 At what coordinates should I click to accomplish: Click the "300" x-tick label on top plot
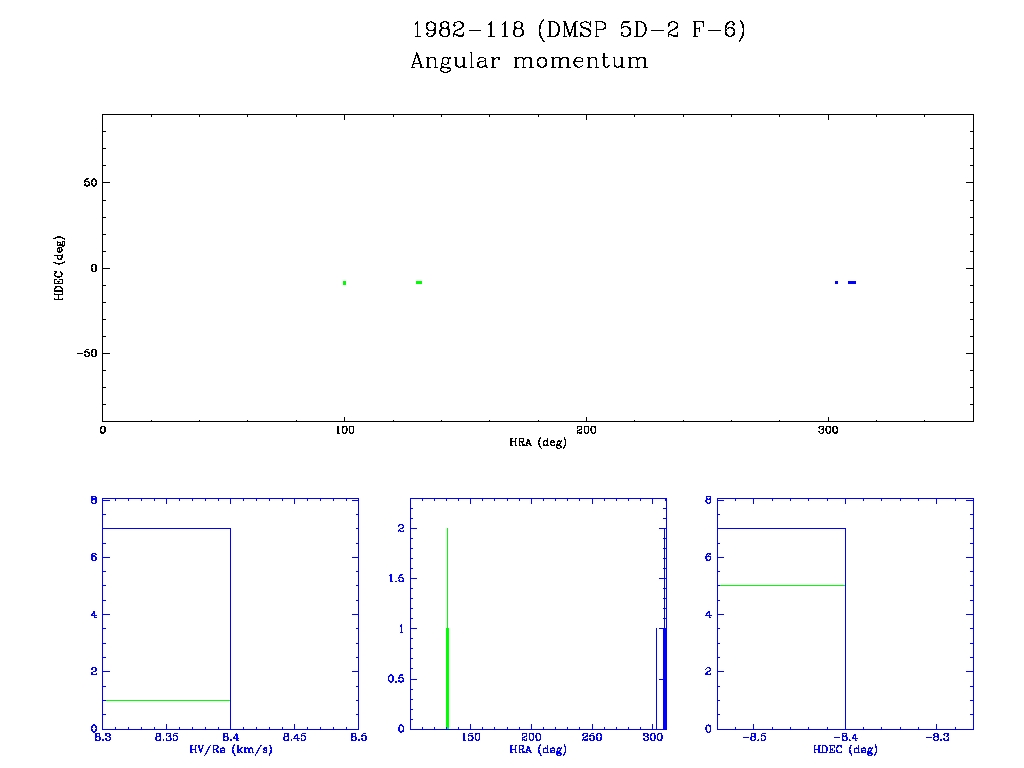coord(828,430)
